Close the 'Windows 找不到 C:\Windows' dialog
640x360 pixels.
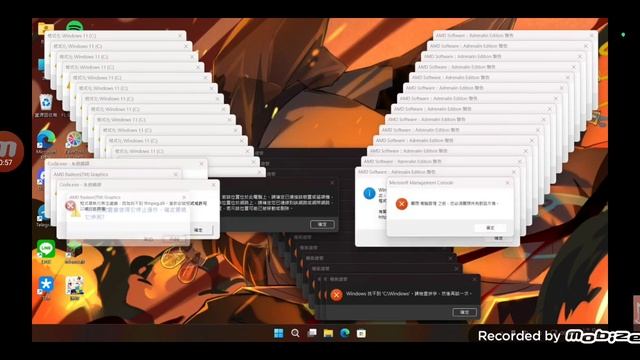pyautogui.click(x=474, y=279)
